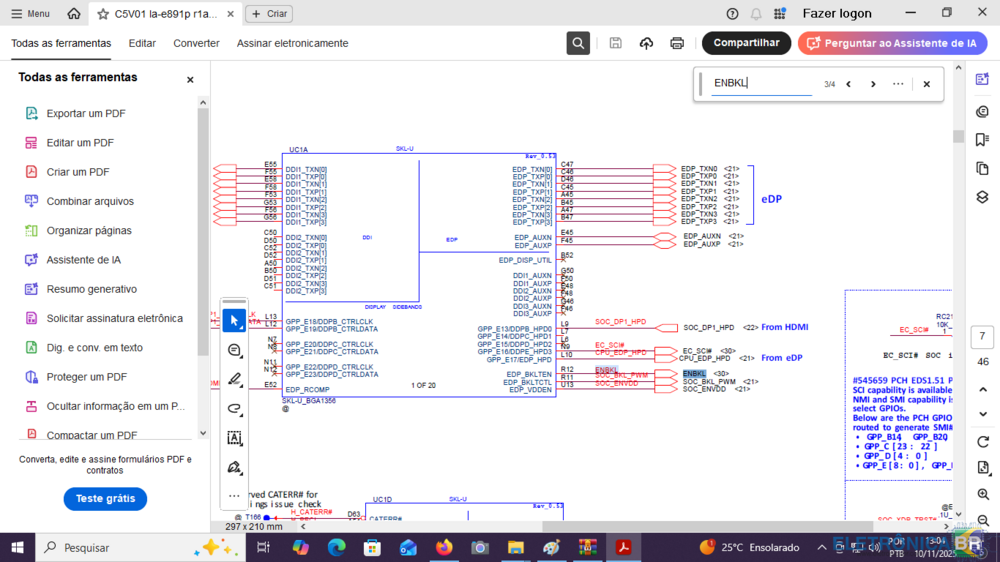Open the bookmarks panel on right rail
Screen dimensions: 1000x562
click(982, 139)
